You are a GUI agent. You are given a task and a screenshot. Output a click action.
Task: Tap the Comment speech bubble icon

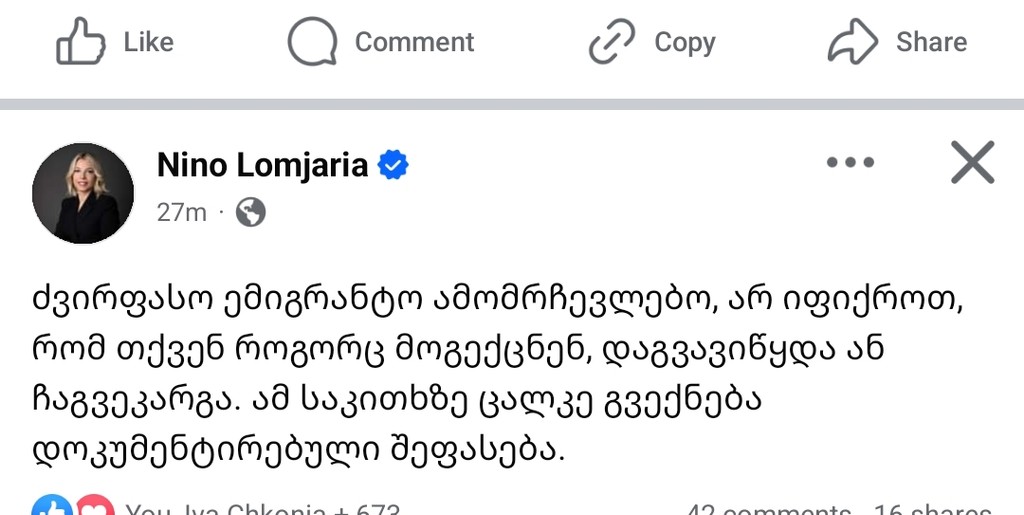tap(312, 42)
